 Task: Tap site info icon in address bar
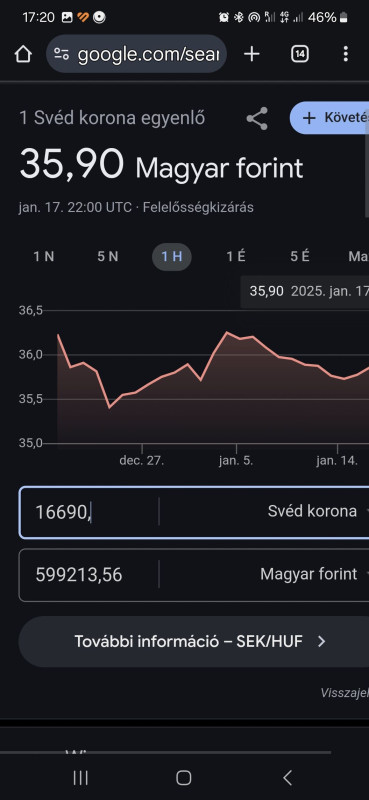coord(62,54)
